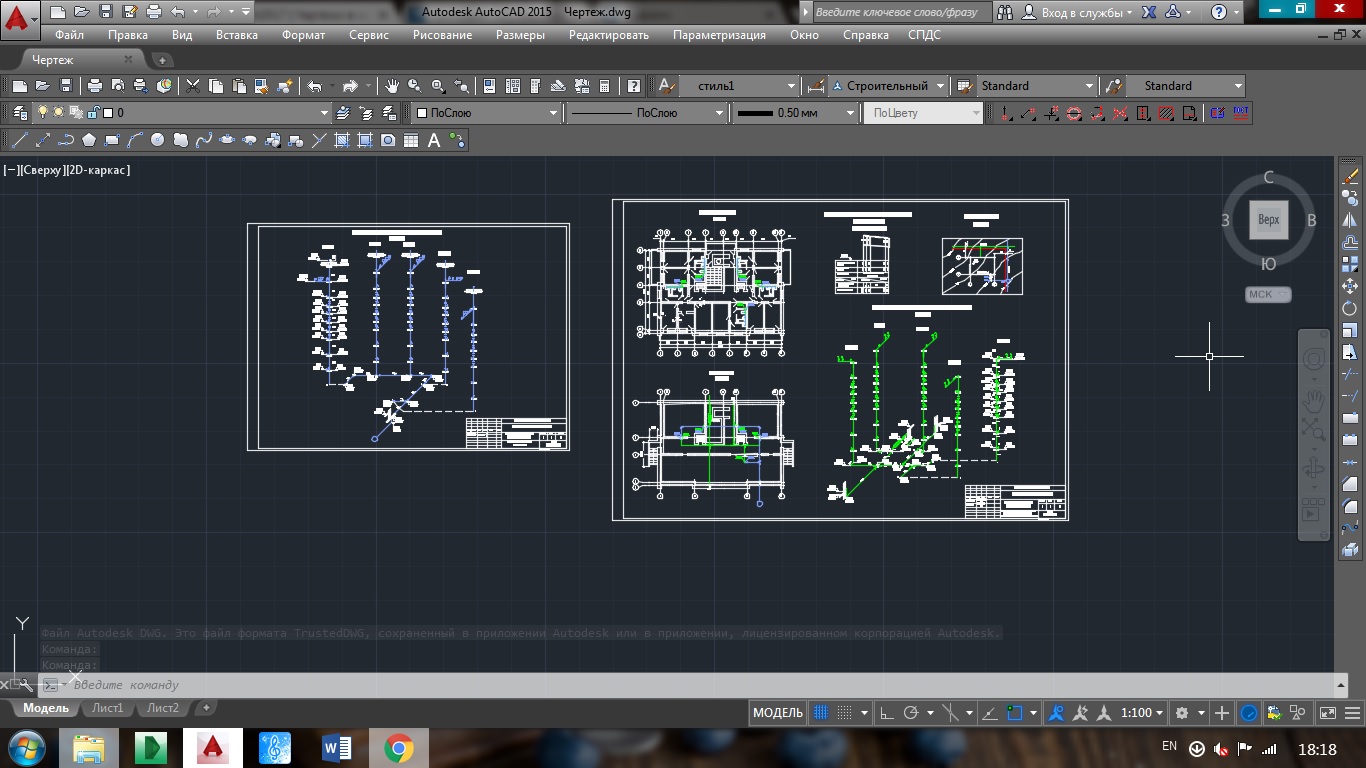Viewport: 1366px width, 768px height.
Task: Open the Properties palette icon
Action: [x=489, y=86]
